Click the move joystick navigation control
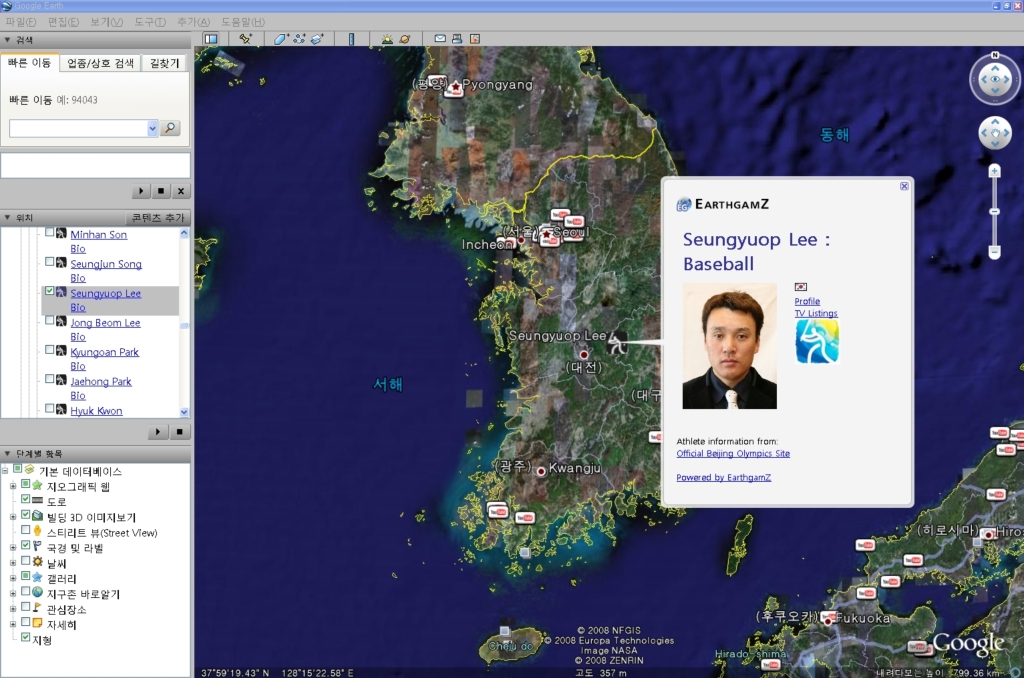The image size is (1024, 678). pos(995,133)
